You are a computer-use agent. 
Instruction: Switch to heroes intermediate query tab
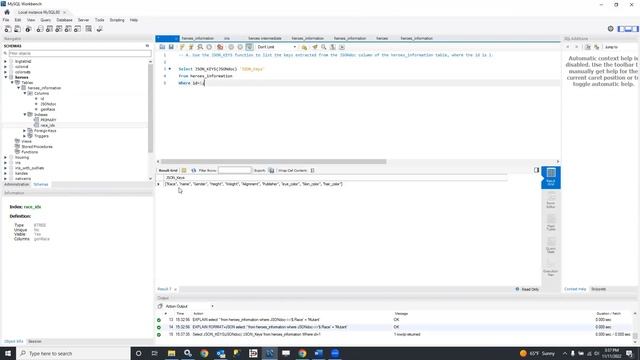point(265,38)
